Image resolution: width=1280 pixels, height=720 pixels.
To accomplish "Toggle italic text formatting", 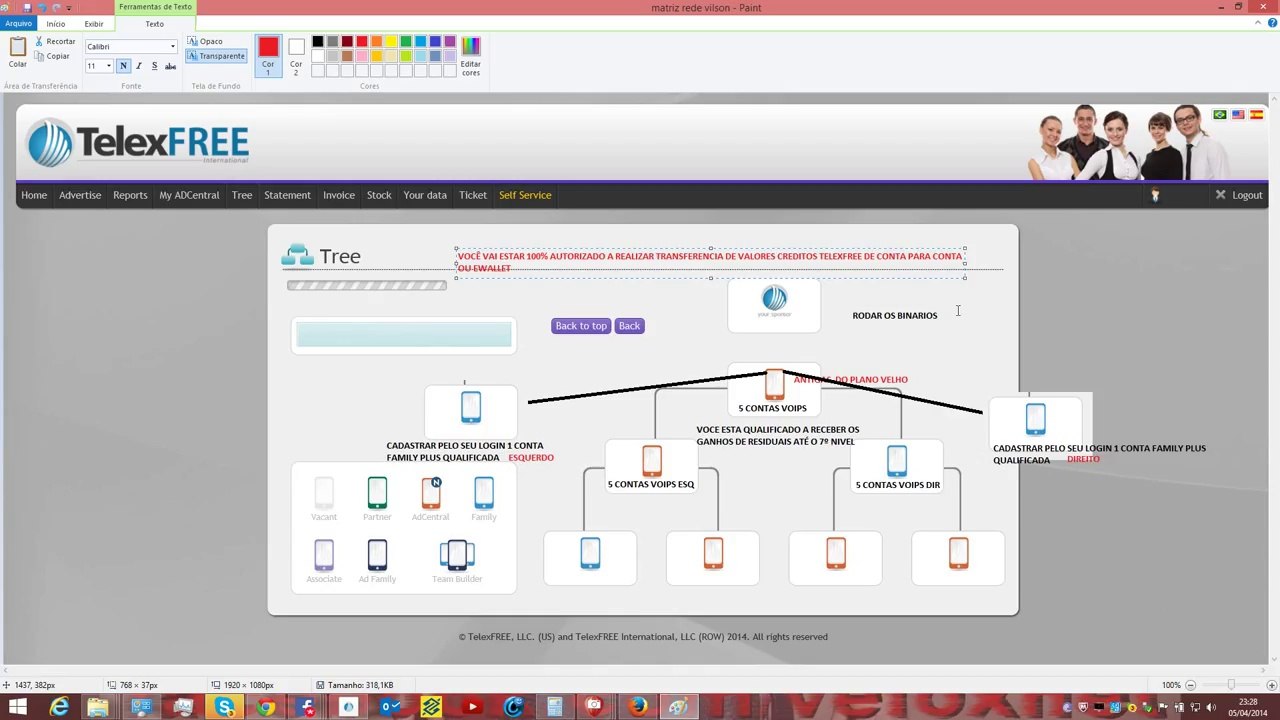I will click(138, 66).
